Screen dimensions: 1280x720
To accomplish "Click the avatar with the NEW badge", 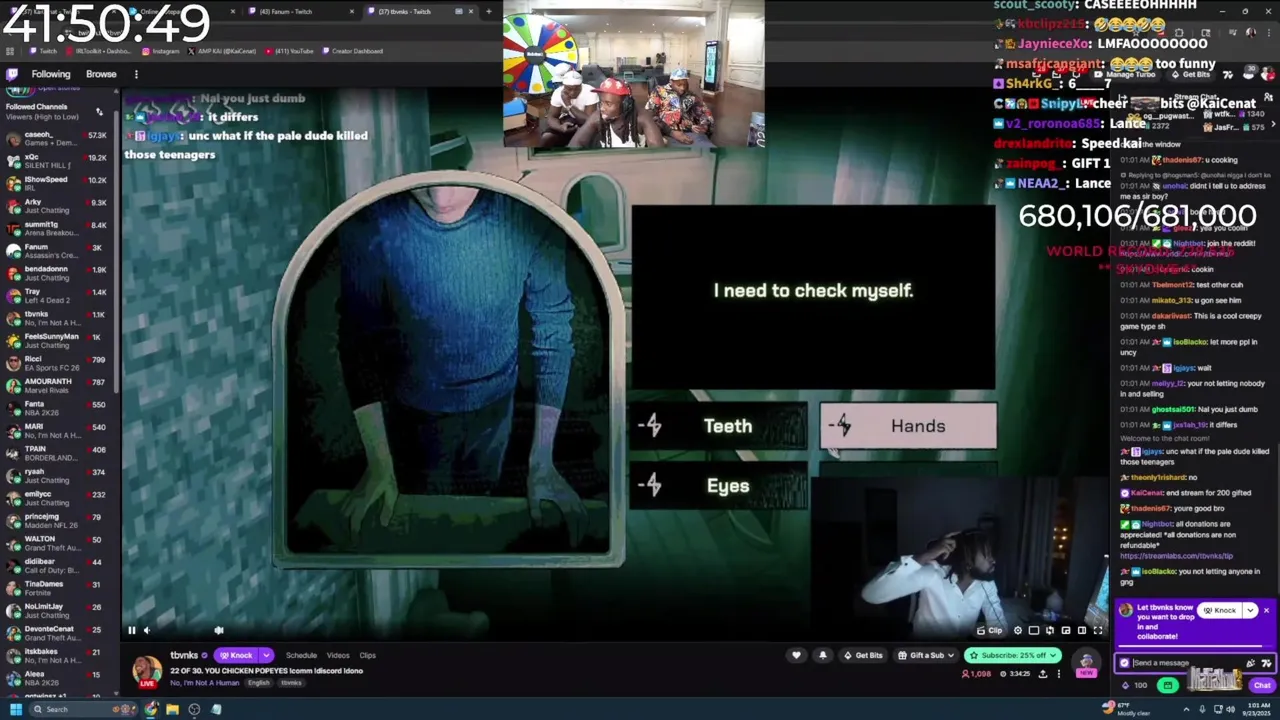I will pyautogui.click(x=1086, y=662).
